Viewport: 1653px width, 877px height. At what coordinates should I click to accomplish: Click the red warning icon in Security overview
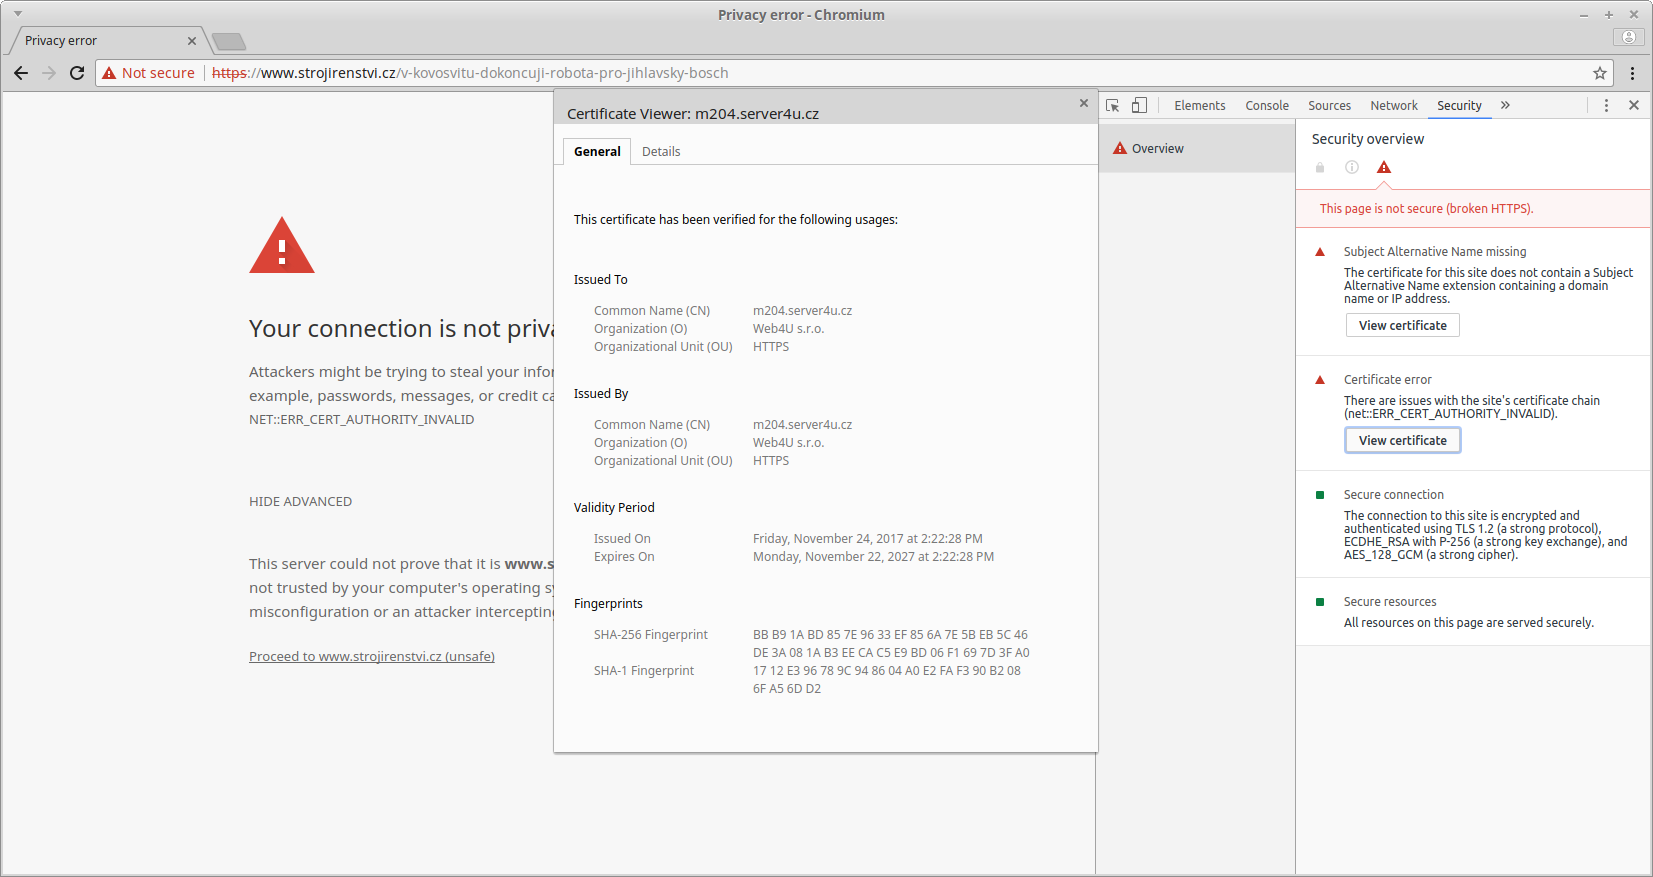[1384, 167]
